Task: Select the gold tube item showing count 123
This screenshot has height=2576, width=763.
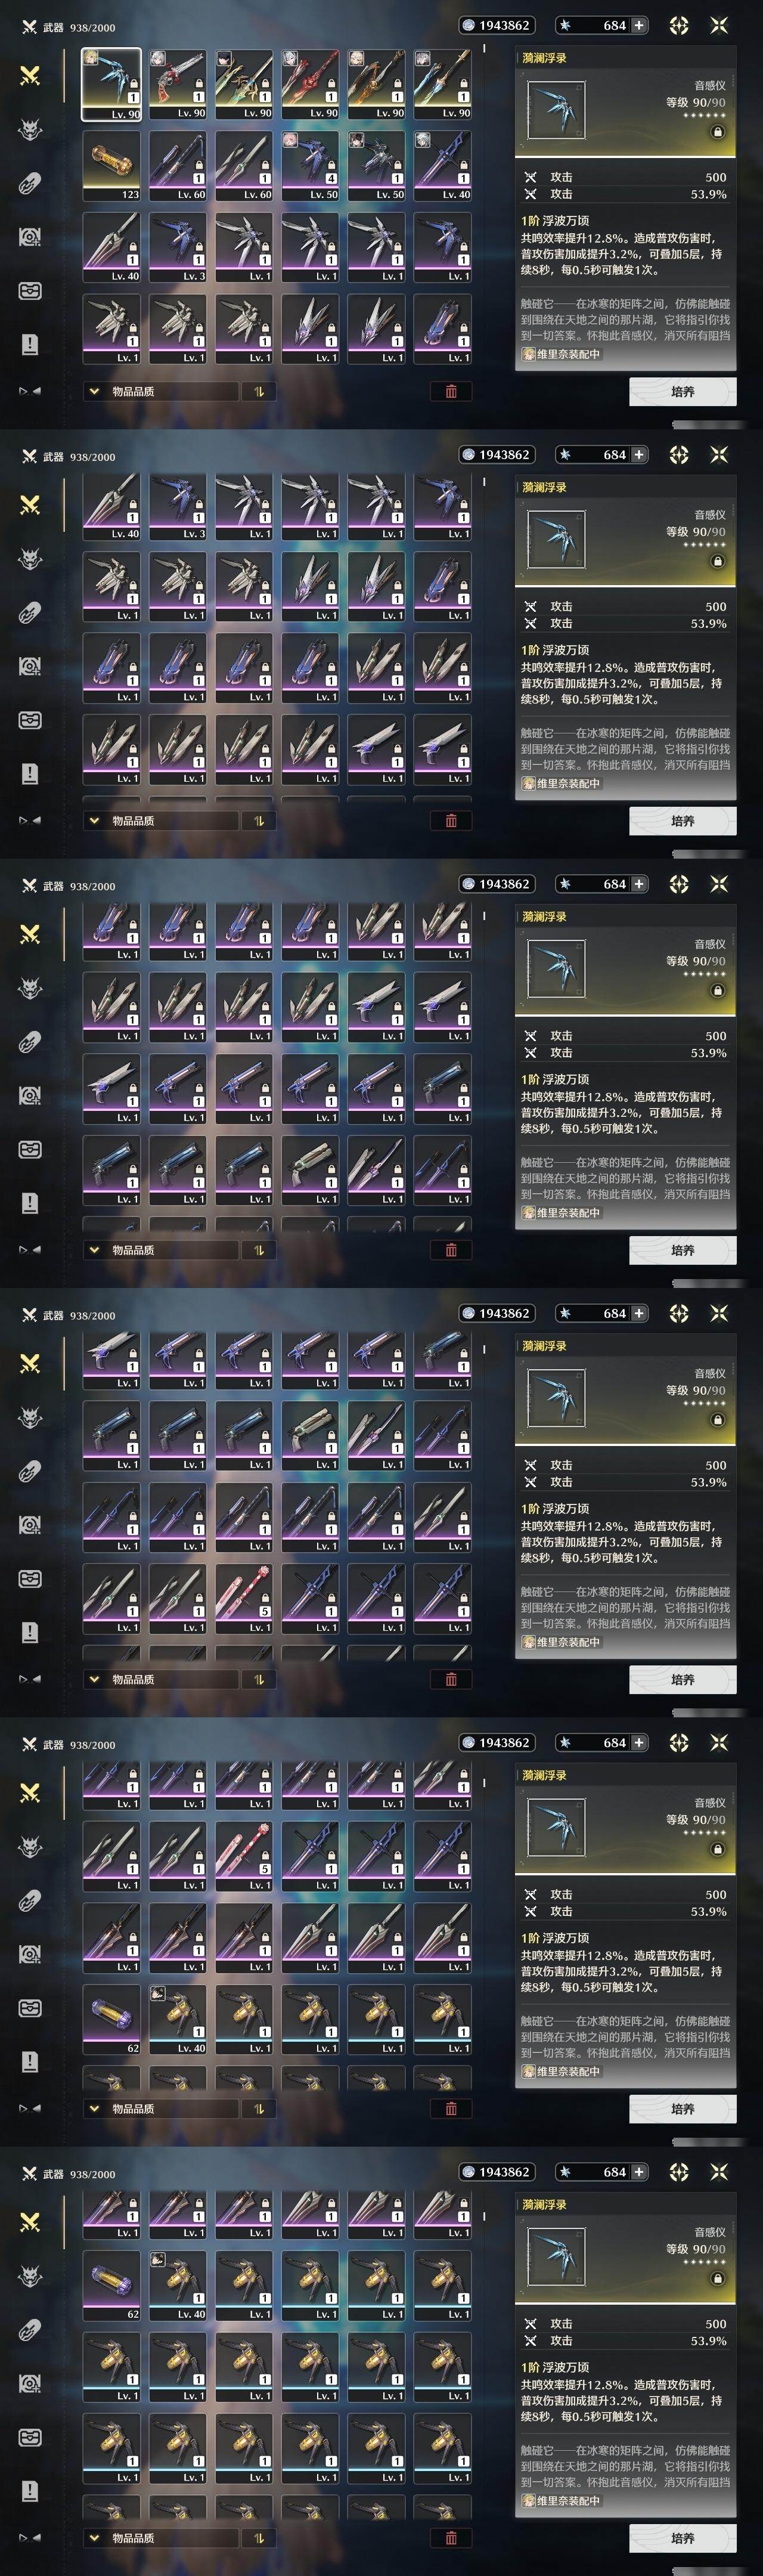Action: pyautogui.click(x=111, y=166)
